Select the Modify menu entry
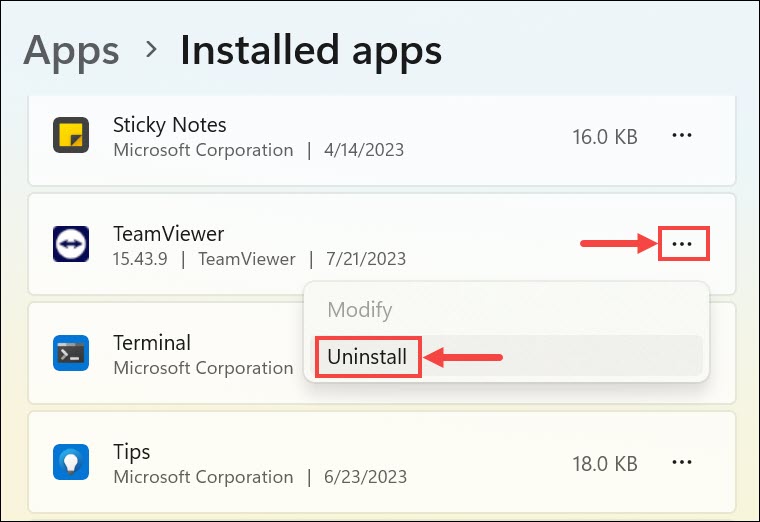The width and height of the screenshot is (760, 522). (x=360, y=310)
